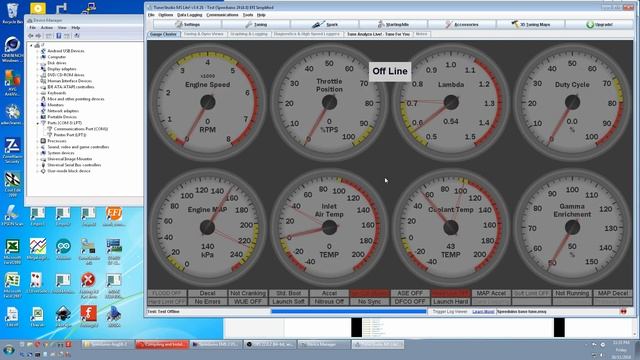Select the AVG antivirus desktop icon
Screen dimensions: 640x360
coord(12,83)
